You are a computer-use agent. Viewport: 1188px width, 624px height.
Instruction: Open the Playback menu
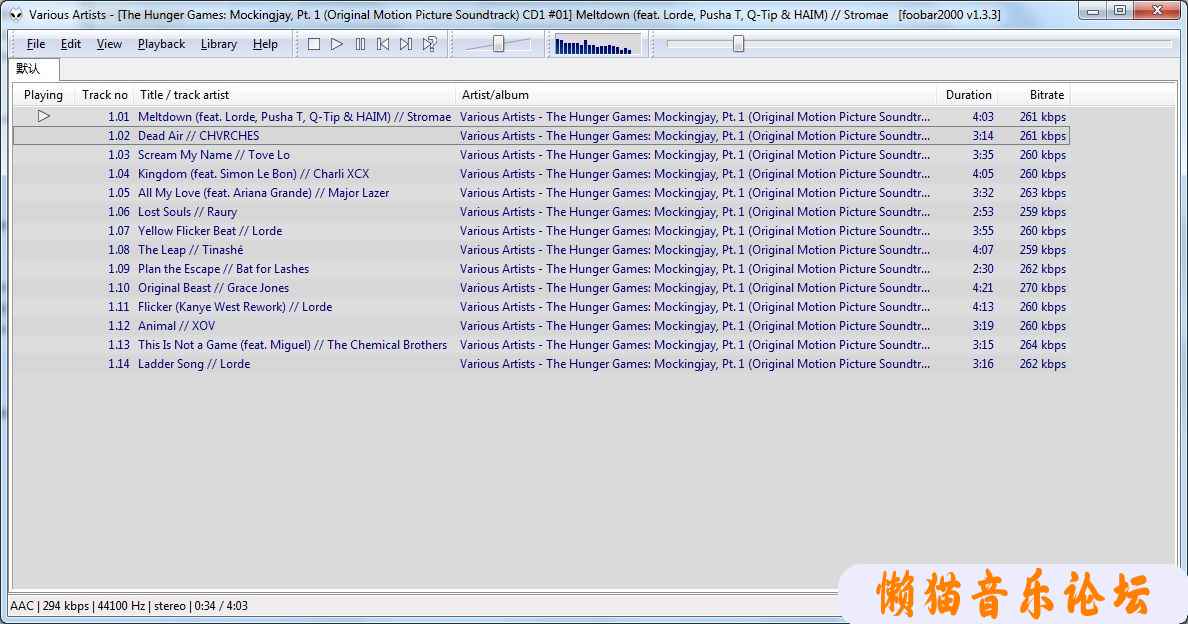tap(161, 44)
